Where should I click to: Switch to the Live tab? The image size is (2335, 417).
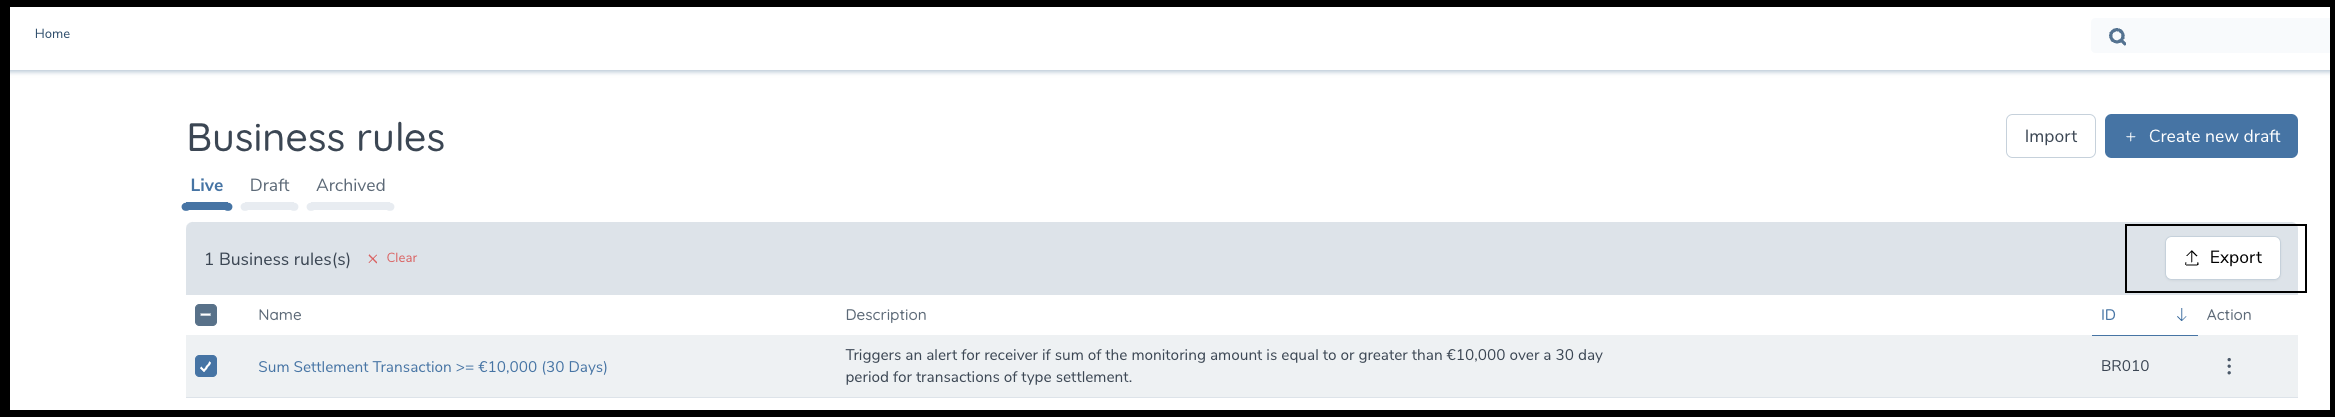(207, 185)
